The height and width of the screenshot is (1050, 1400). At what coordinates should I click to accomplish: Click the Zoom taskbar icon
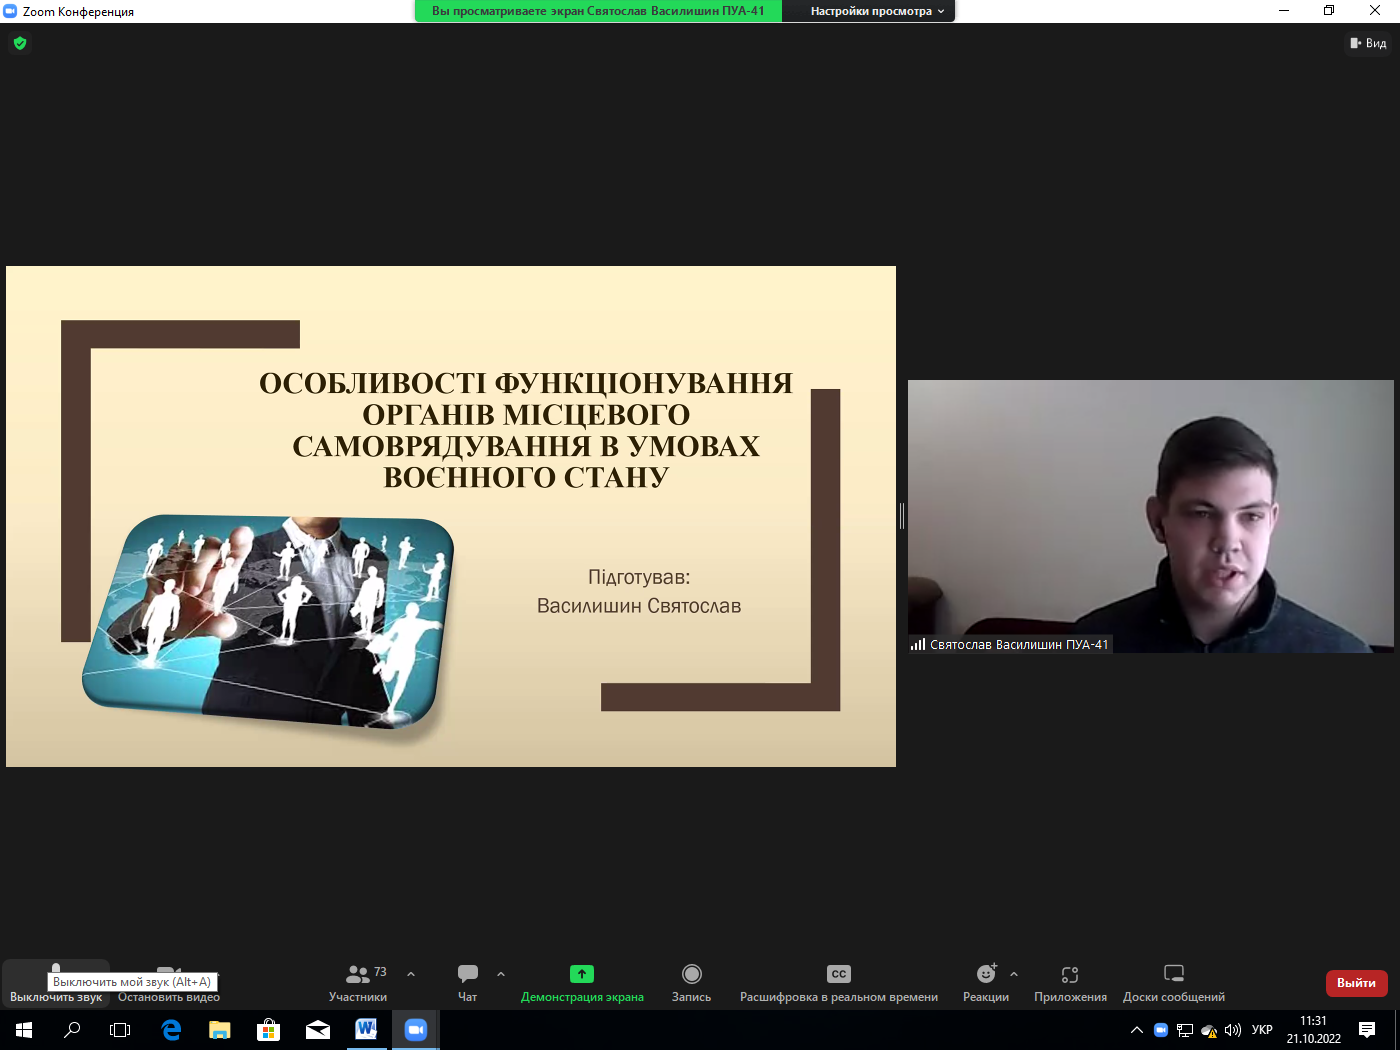coord(415,1030)
